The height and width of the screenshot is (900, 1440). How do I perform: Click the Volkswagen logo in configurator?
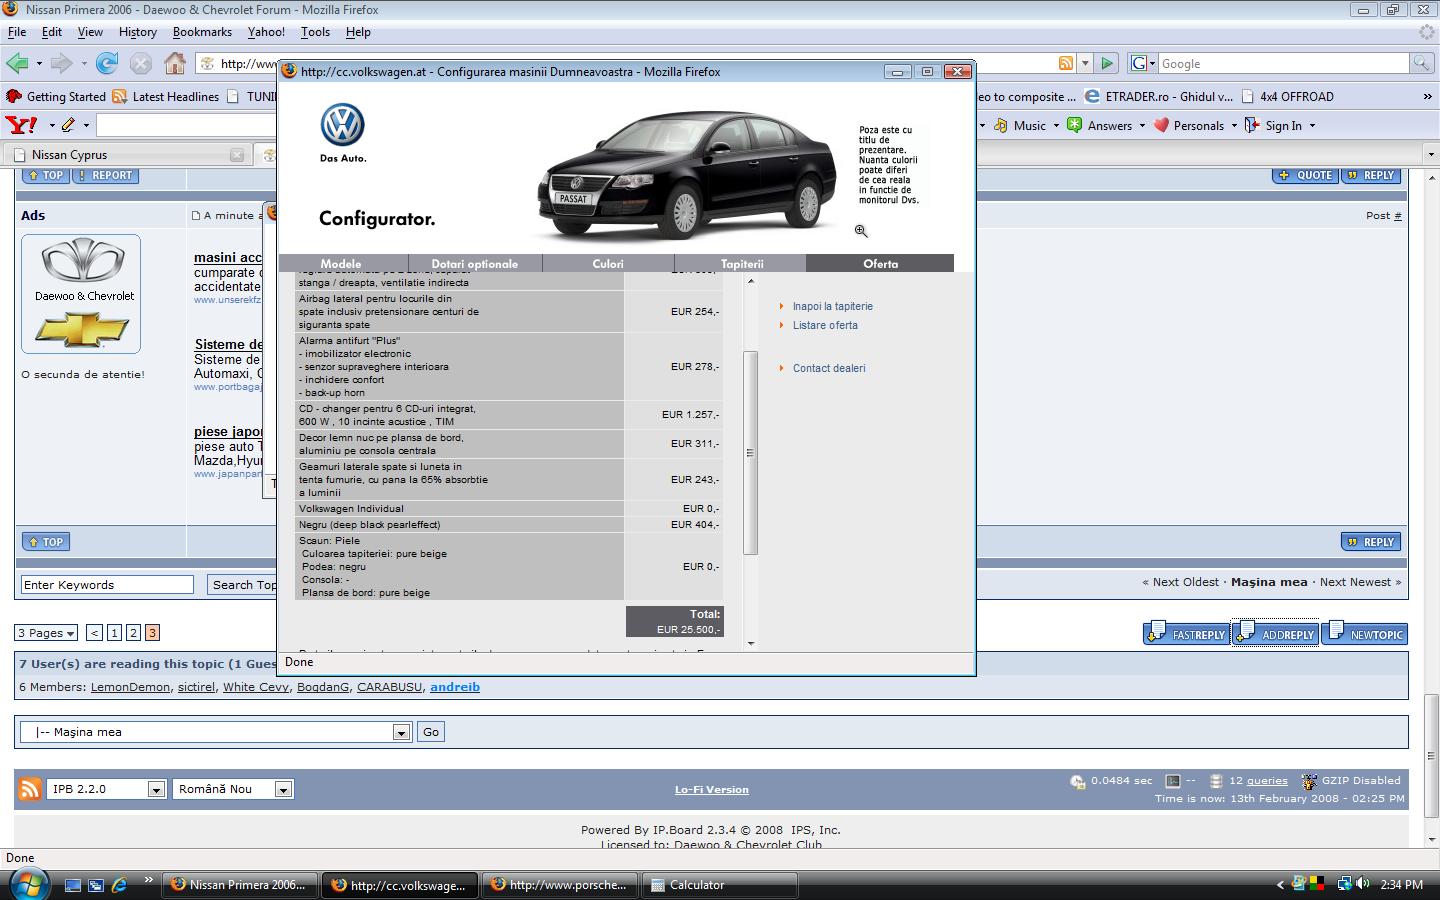click(343, 126)
